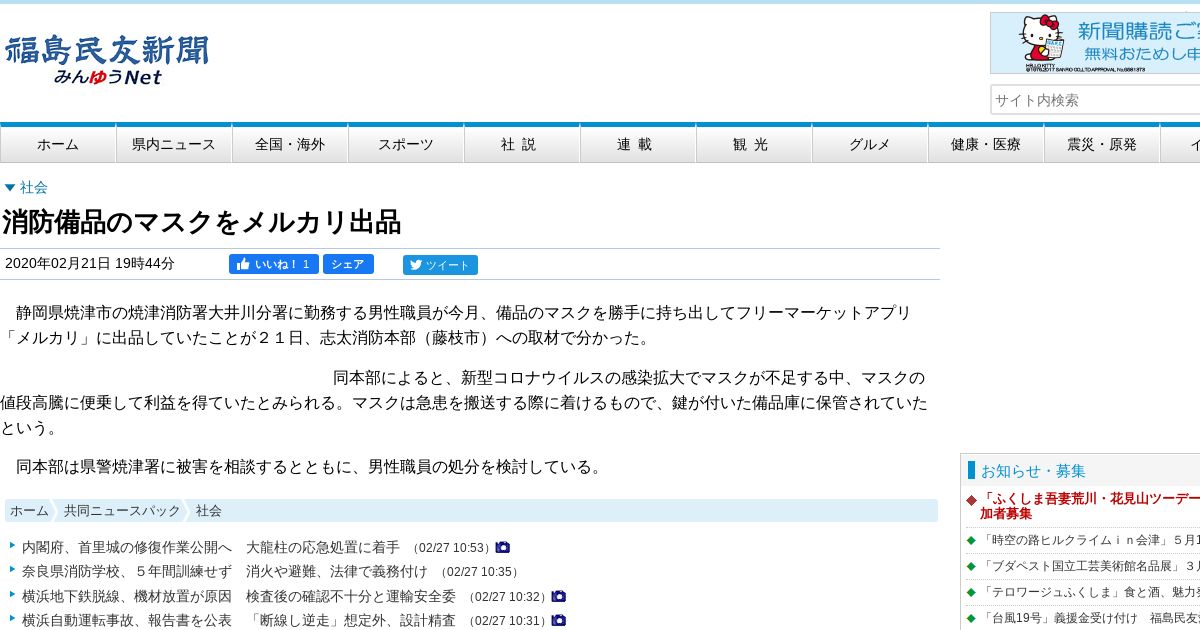Screen dimensions: 1200x630
Task: Click the 社会 breadcrumb item
Action: [209, 511]
